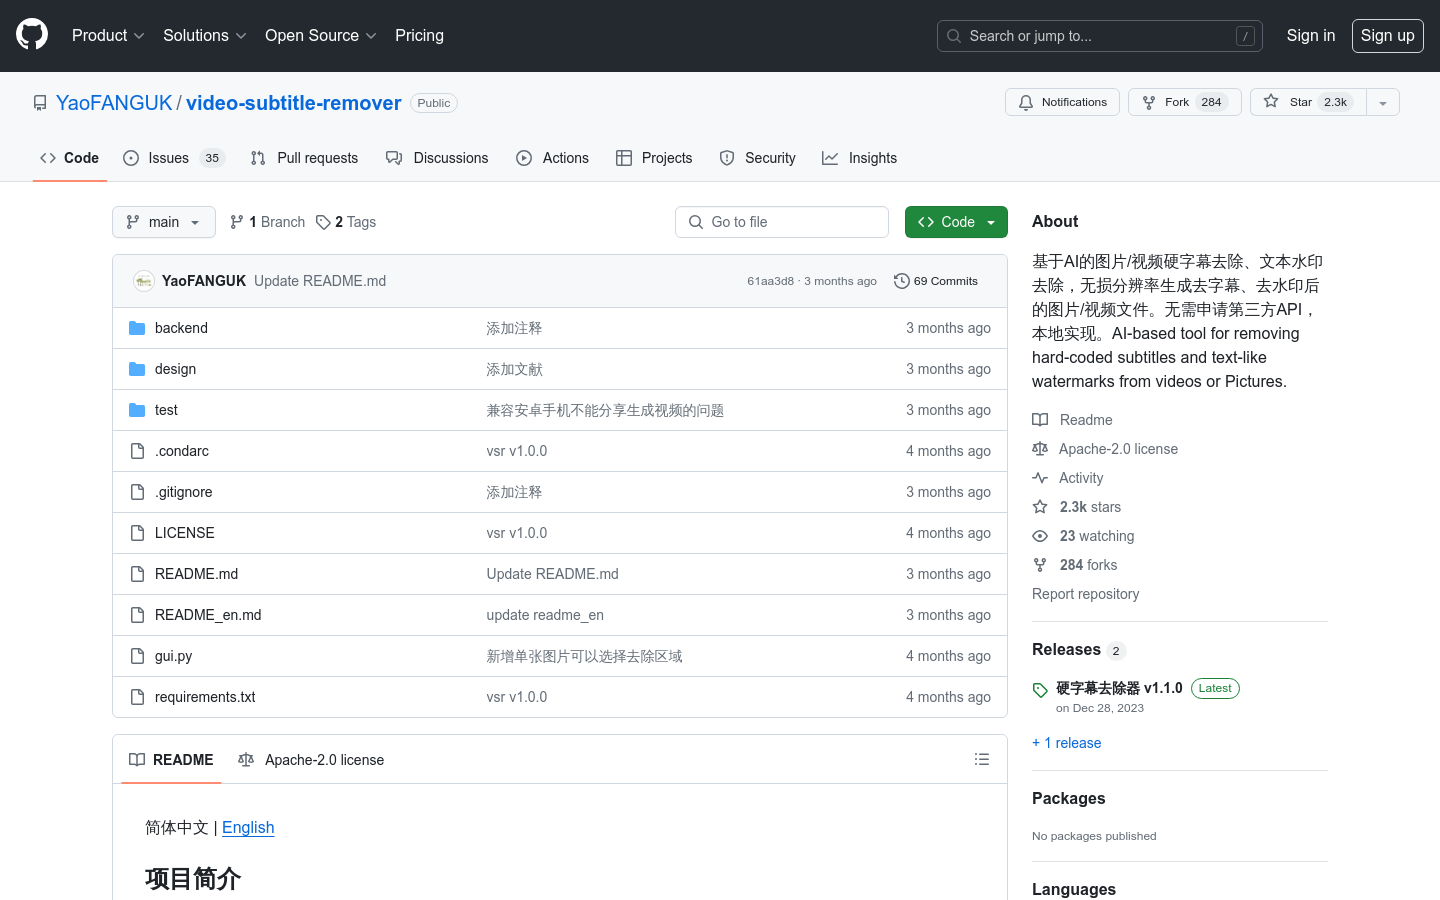Click the Pricing link

pyautogui.click(x=419, y=35)
